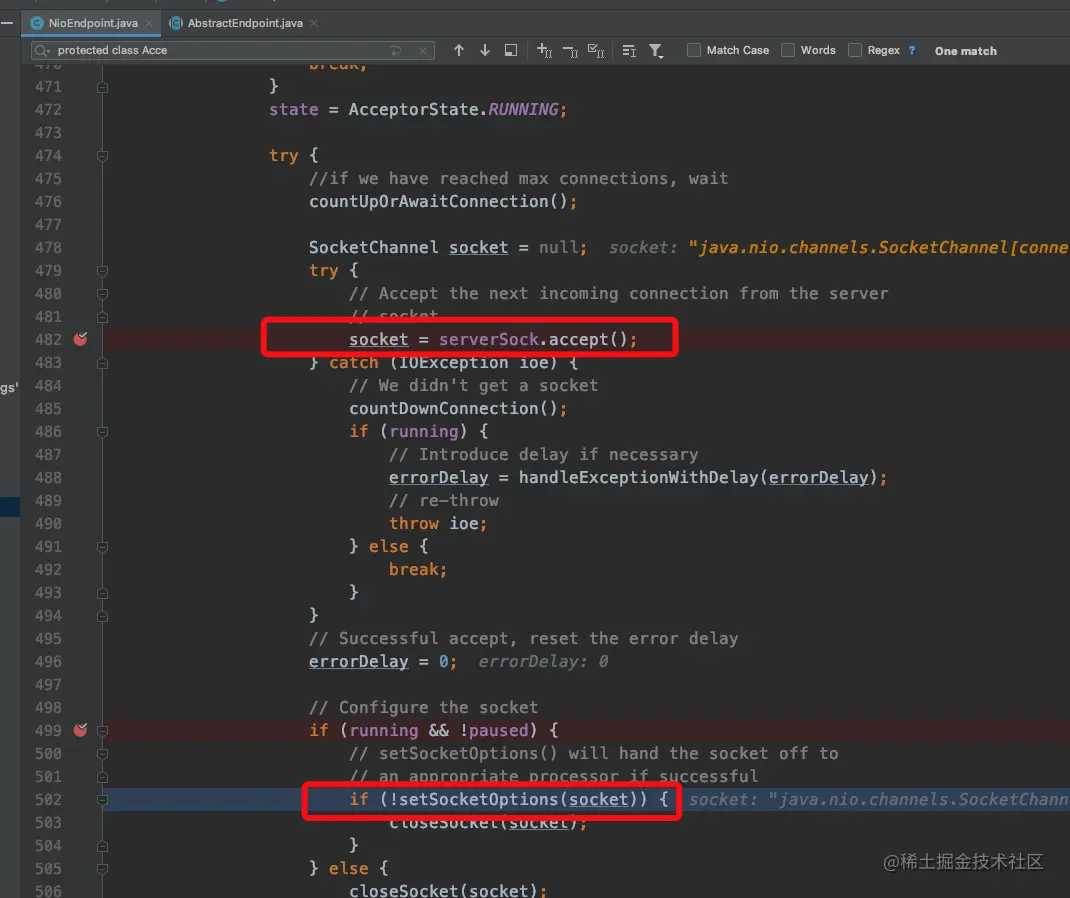Click 'closeSocket(socket)' on line 506
1070x898 pixels.
click(443, 890)
